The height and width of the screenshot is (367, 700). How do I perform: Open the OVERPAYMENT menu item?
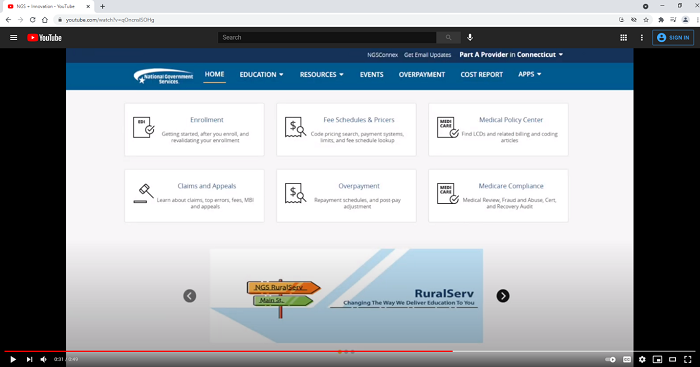tap(422, 75)
